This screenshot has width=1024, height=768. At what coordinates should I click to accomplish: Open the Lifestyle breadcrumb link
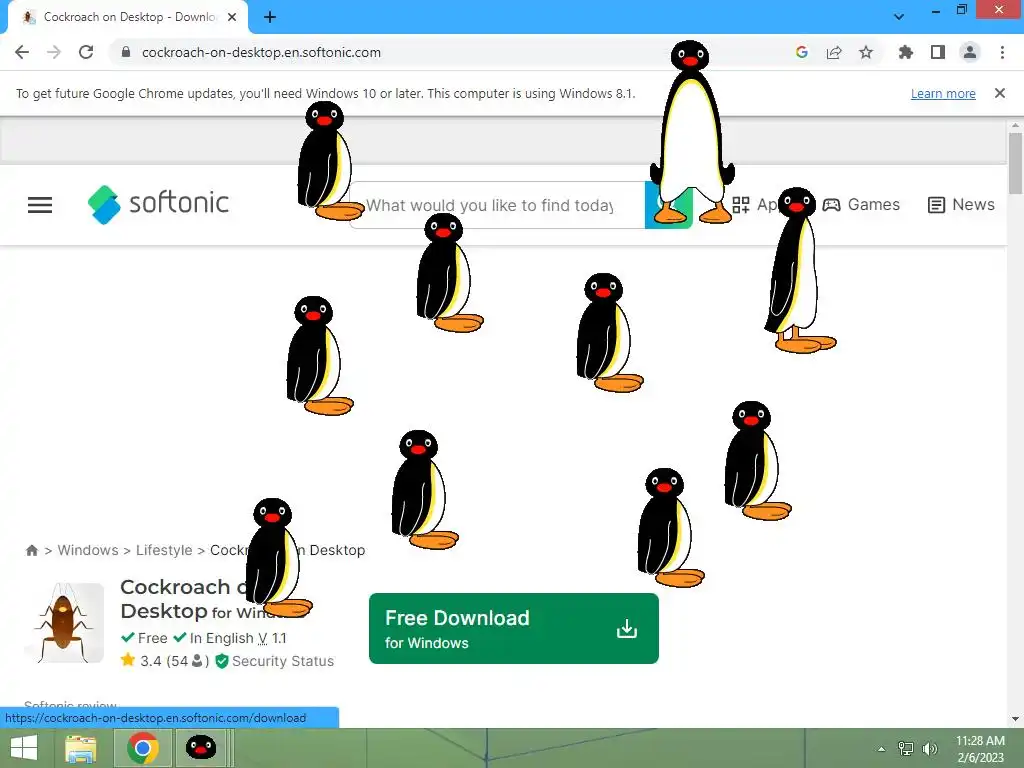pos(164,550)
